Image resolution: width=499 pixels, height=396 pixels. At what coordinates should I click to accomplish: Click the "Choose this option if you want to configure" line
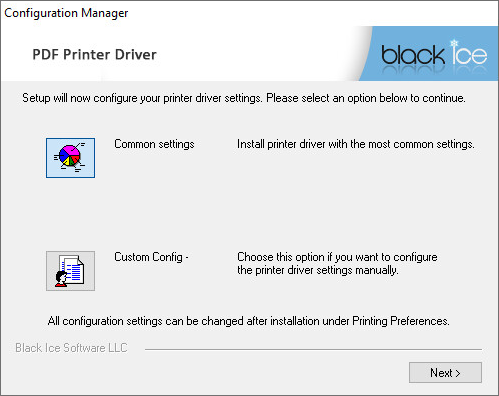pos(337,257)
